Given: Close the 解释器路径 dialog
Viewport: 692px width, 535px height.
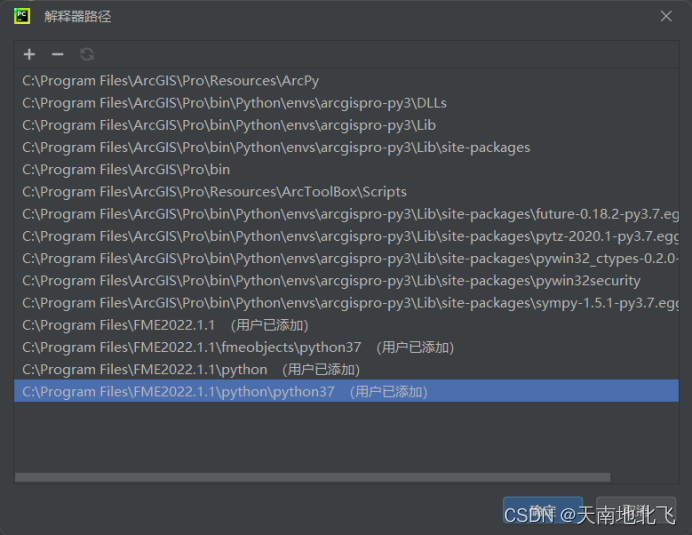Looking at the screenshot, I should (666, 16).
